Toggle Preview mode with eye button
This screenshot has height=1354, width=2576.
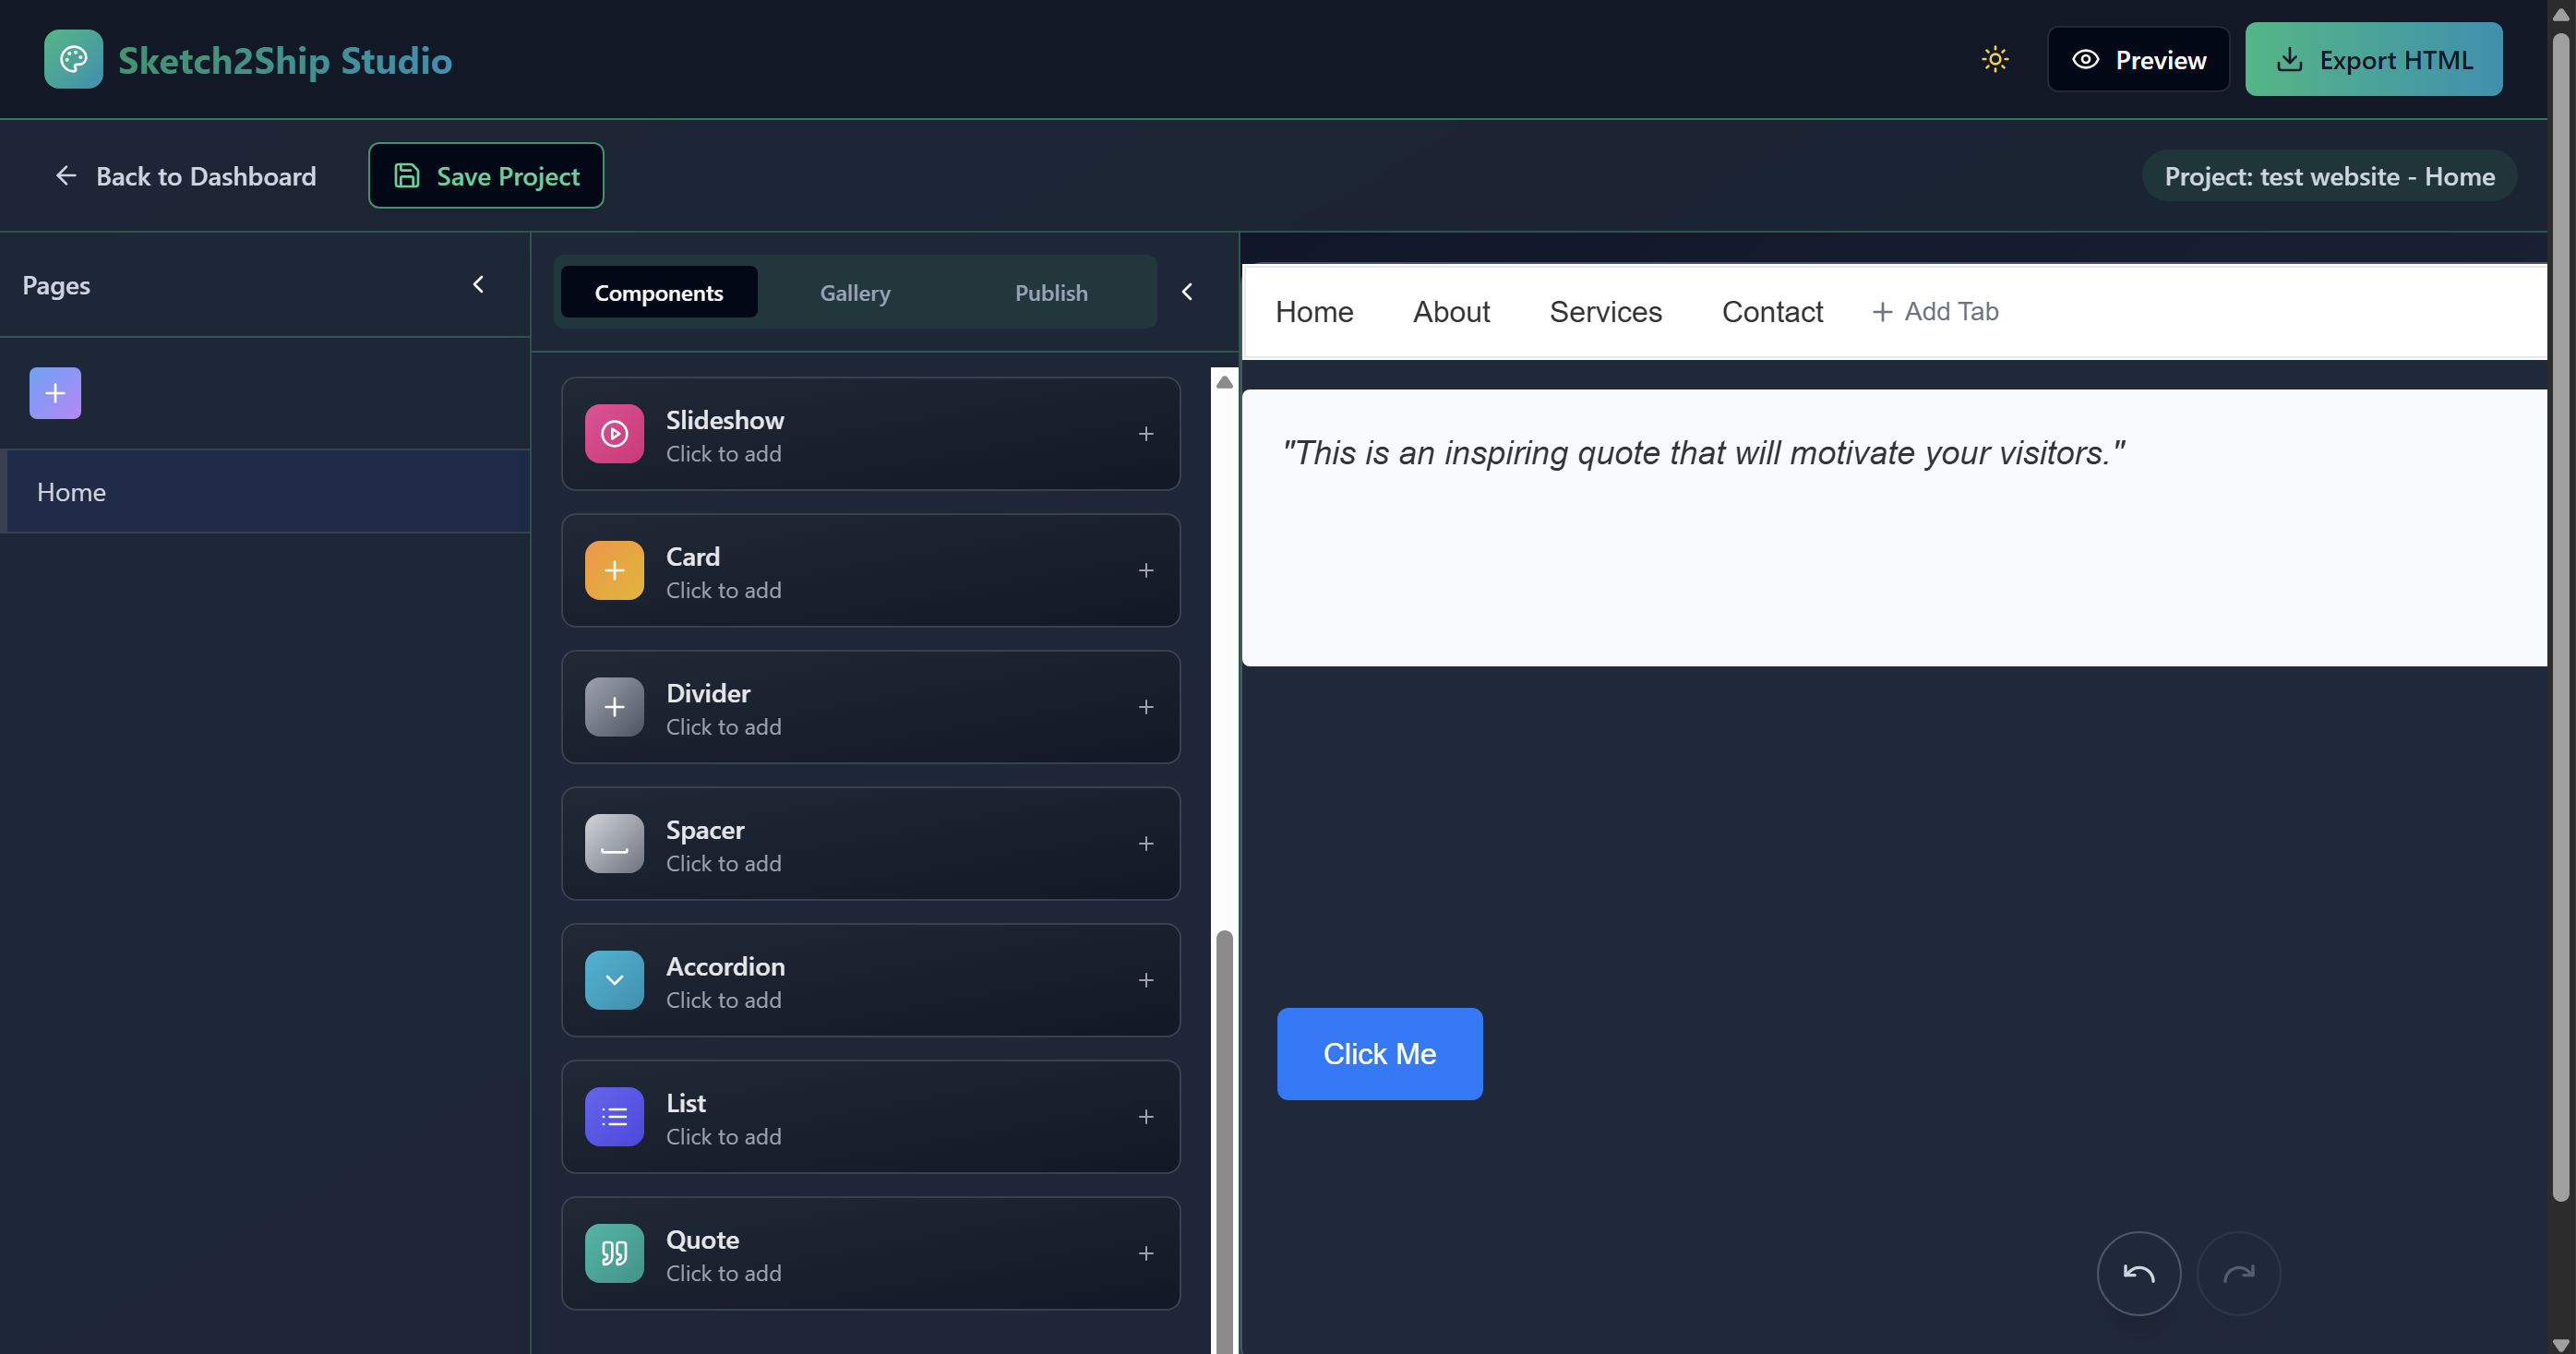pyautogui.click(x=2138, y=60)
